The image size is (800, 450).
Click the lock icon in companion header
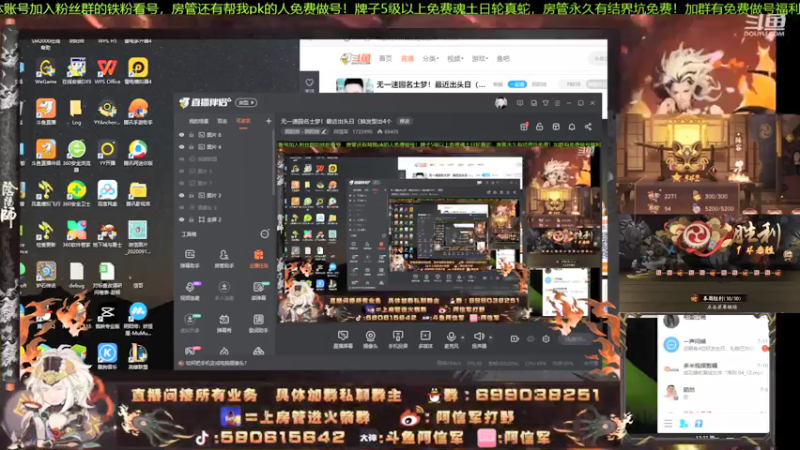tap(539, 127)
